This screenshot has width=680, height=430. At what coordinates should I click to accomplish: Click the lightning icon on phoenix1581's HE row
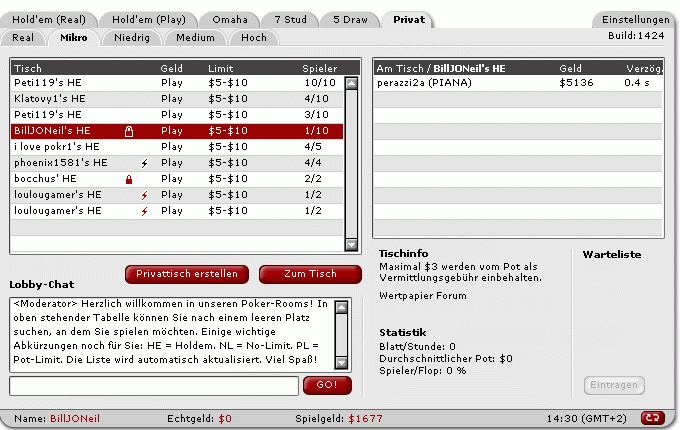point(144,163)
